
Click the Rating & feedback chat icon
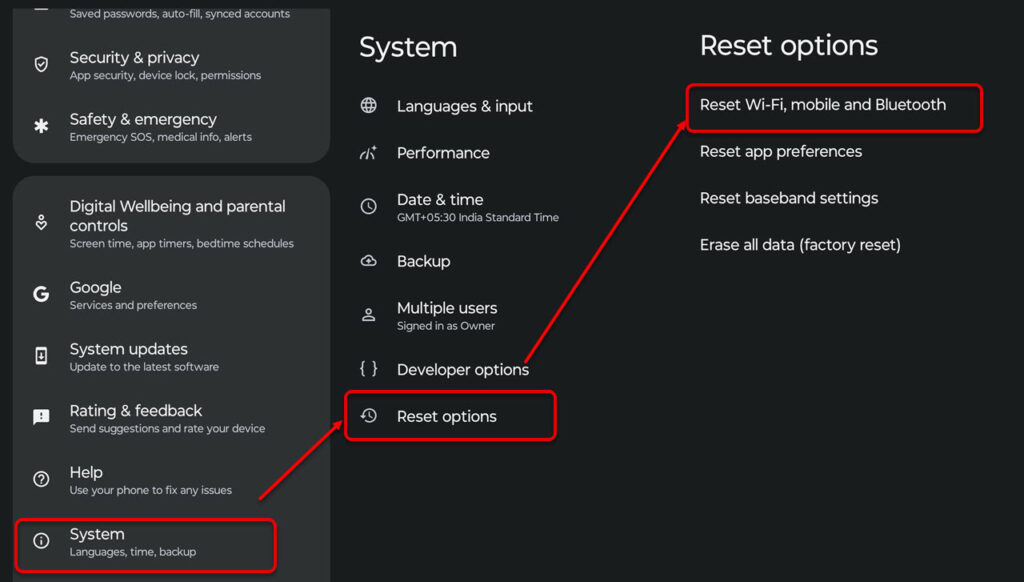(x=41, y=417)
